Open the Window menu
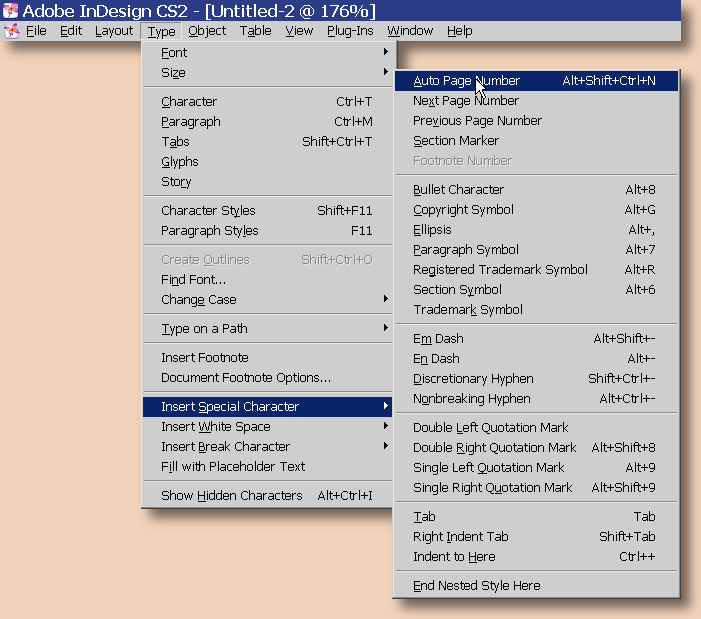 (410, 31)
